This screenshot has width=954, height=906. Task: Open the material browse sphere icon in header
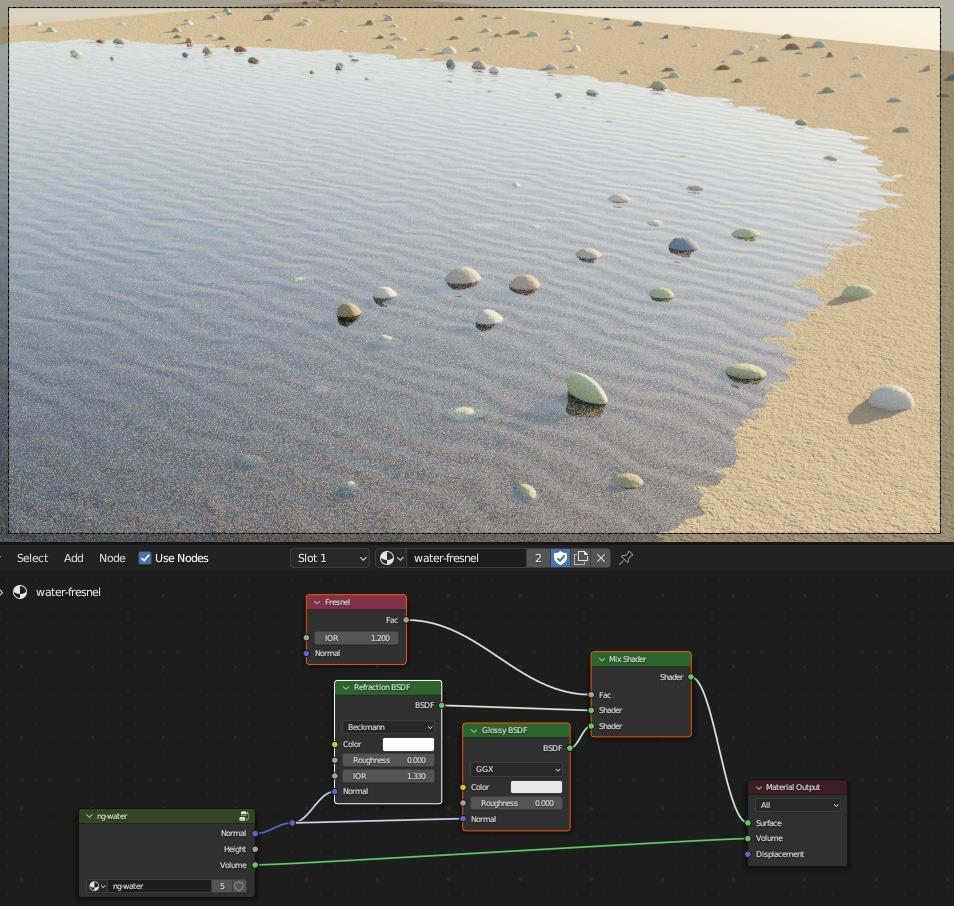point(390,558)
